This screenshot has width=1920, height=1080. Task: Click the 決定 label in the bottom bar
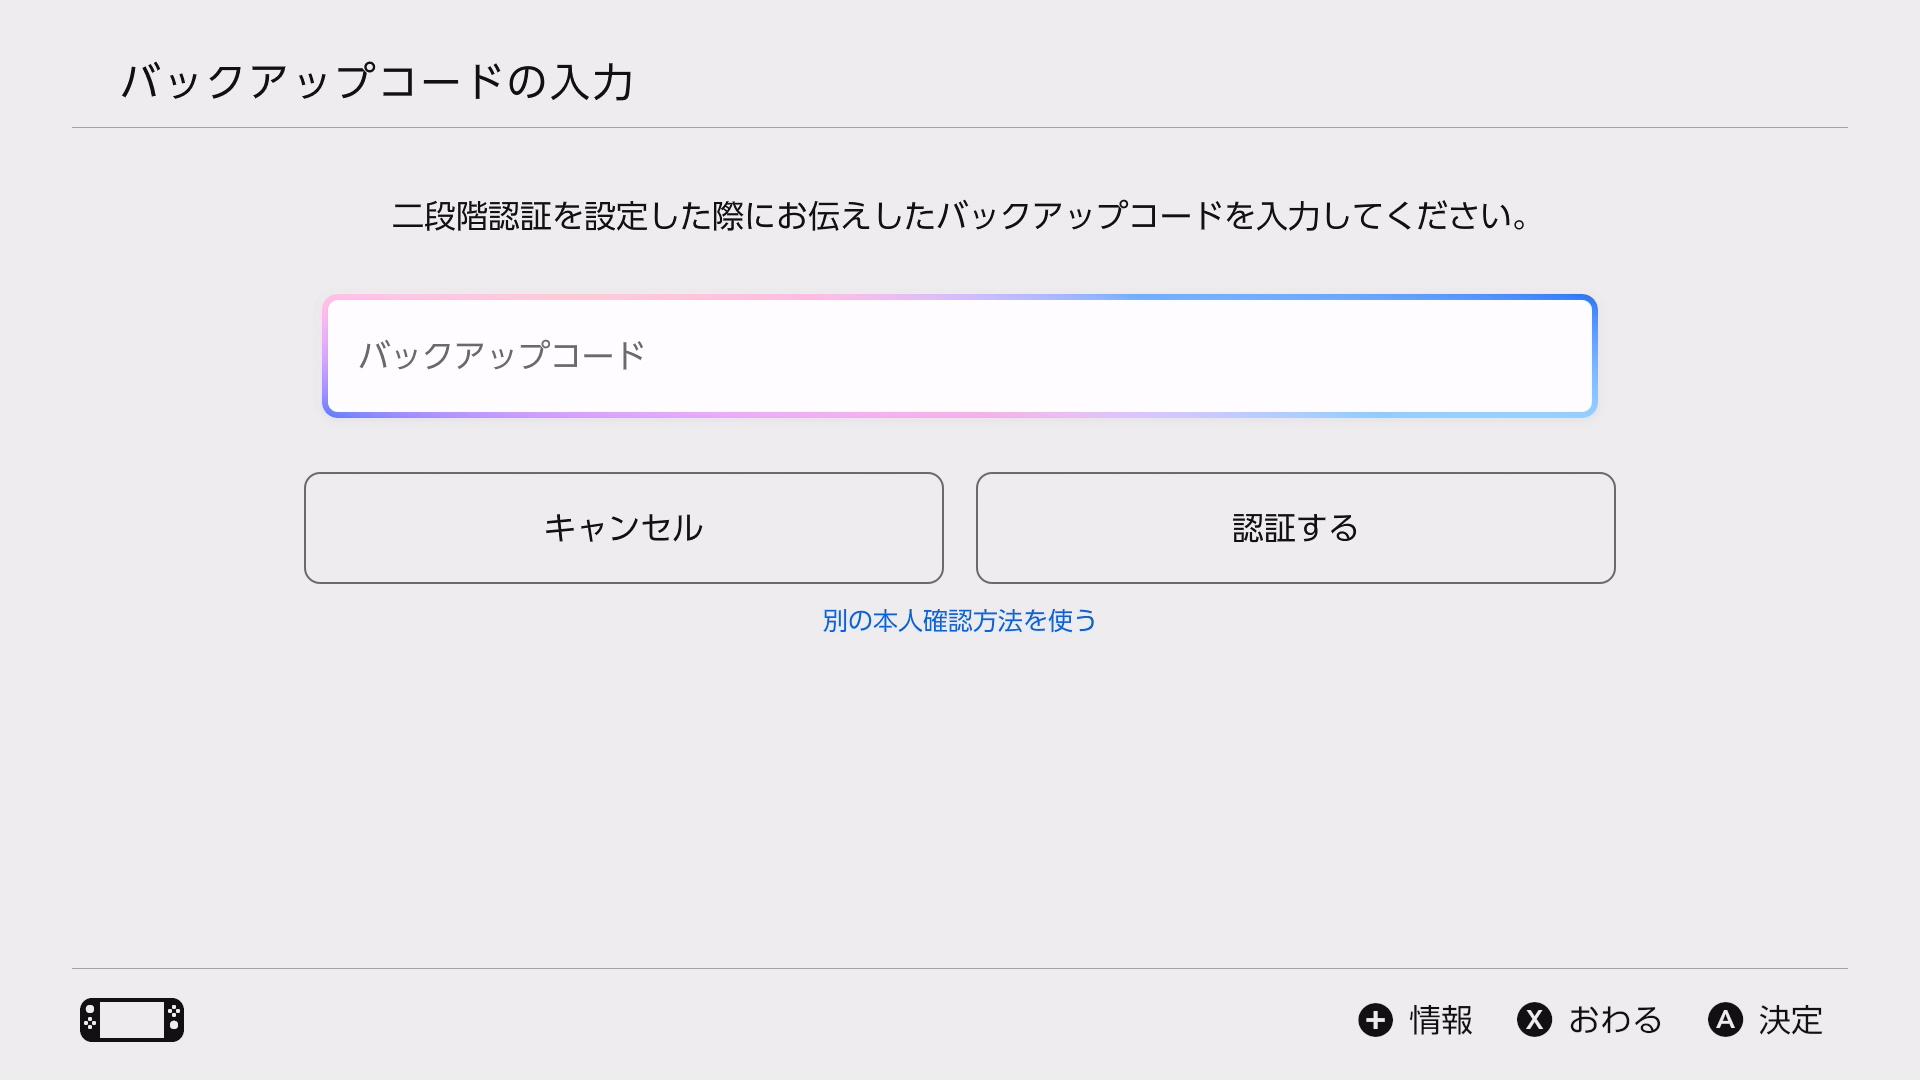click(1792, 1021)
